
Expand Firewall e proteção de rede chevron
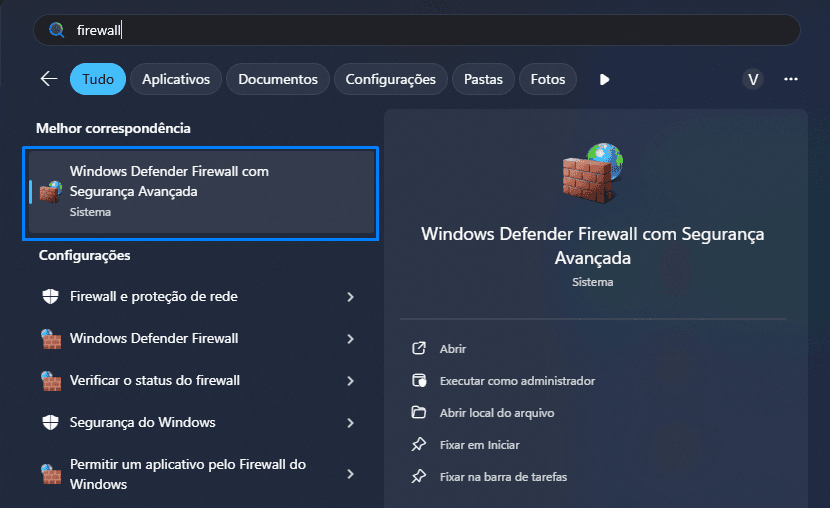(350, 297)
